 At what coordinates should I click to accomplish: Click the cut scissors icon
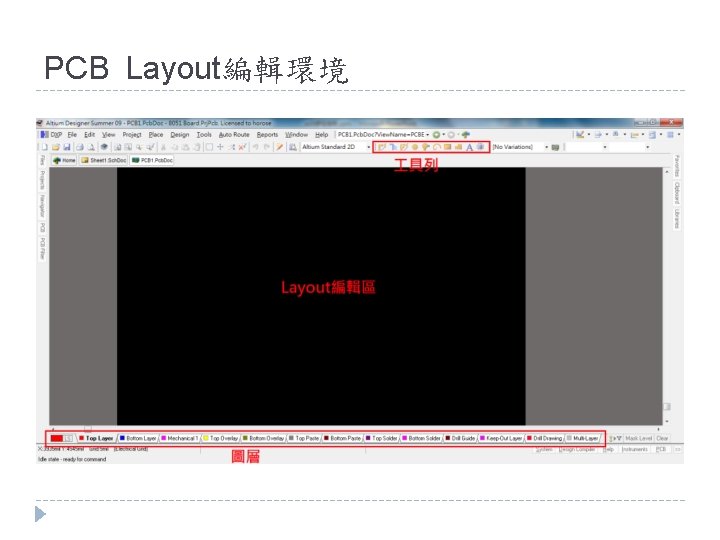coord(163,147)
